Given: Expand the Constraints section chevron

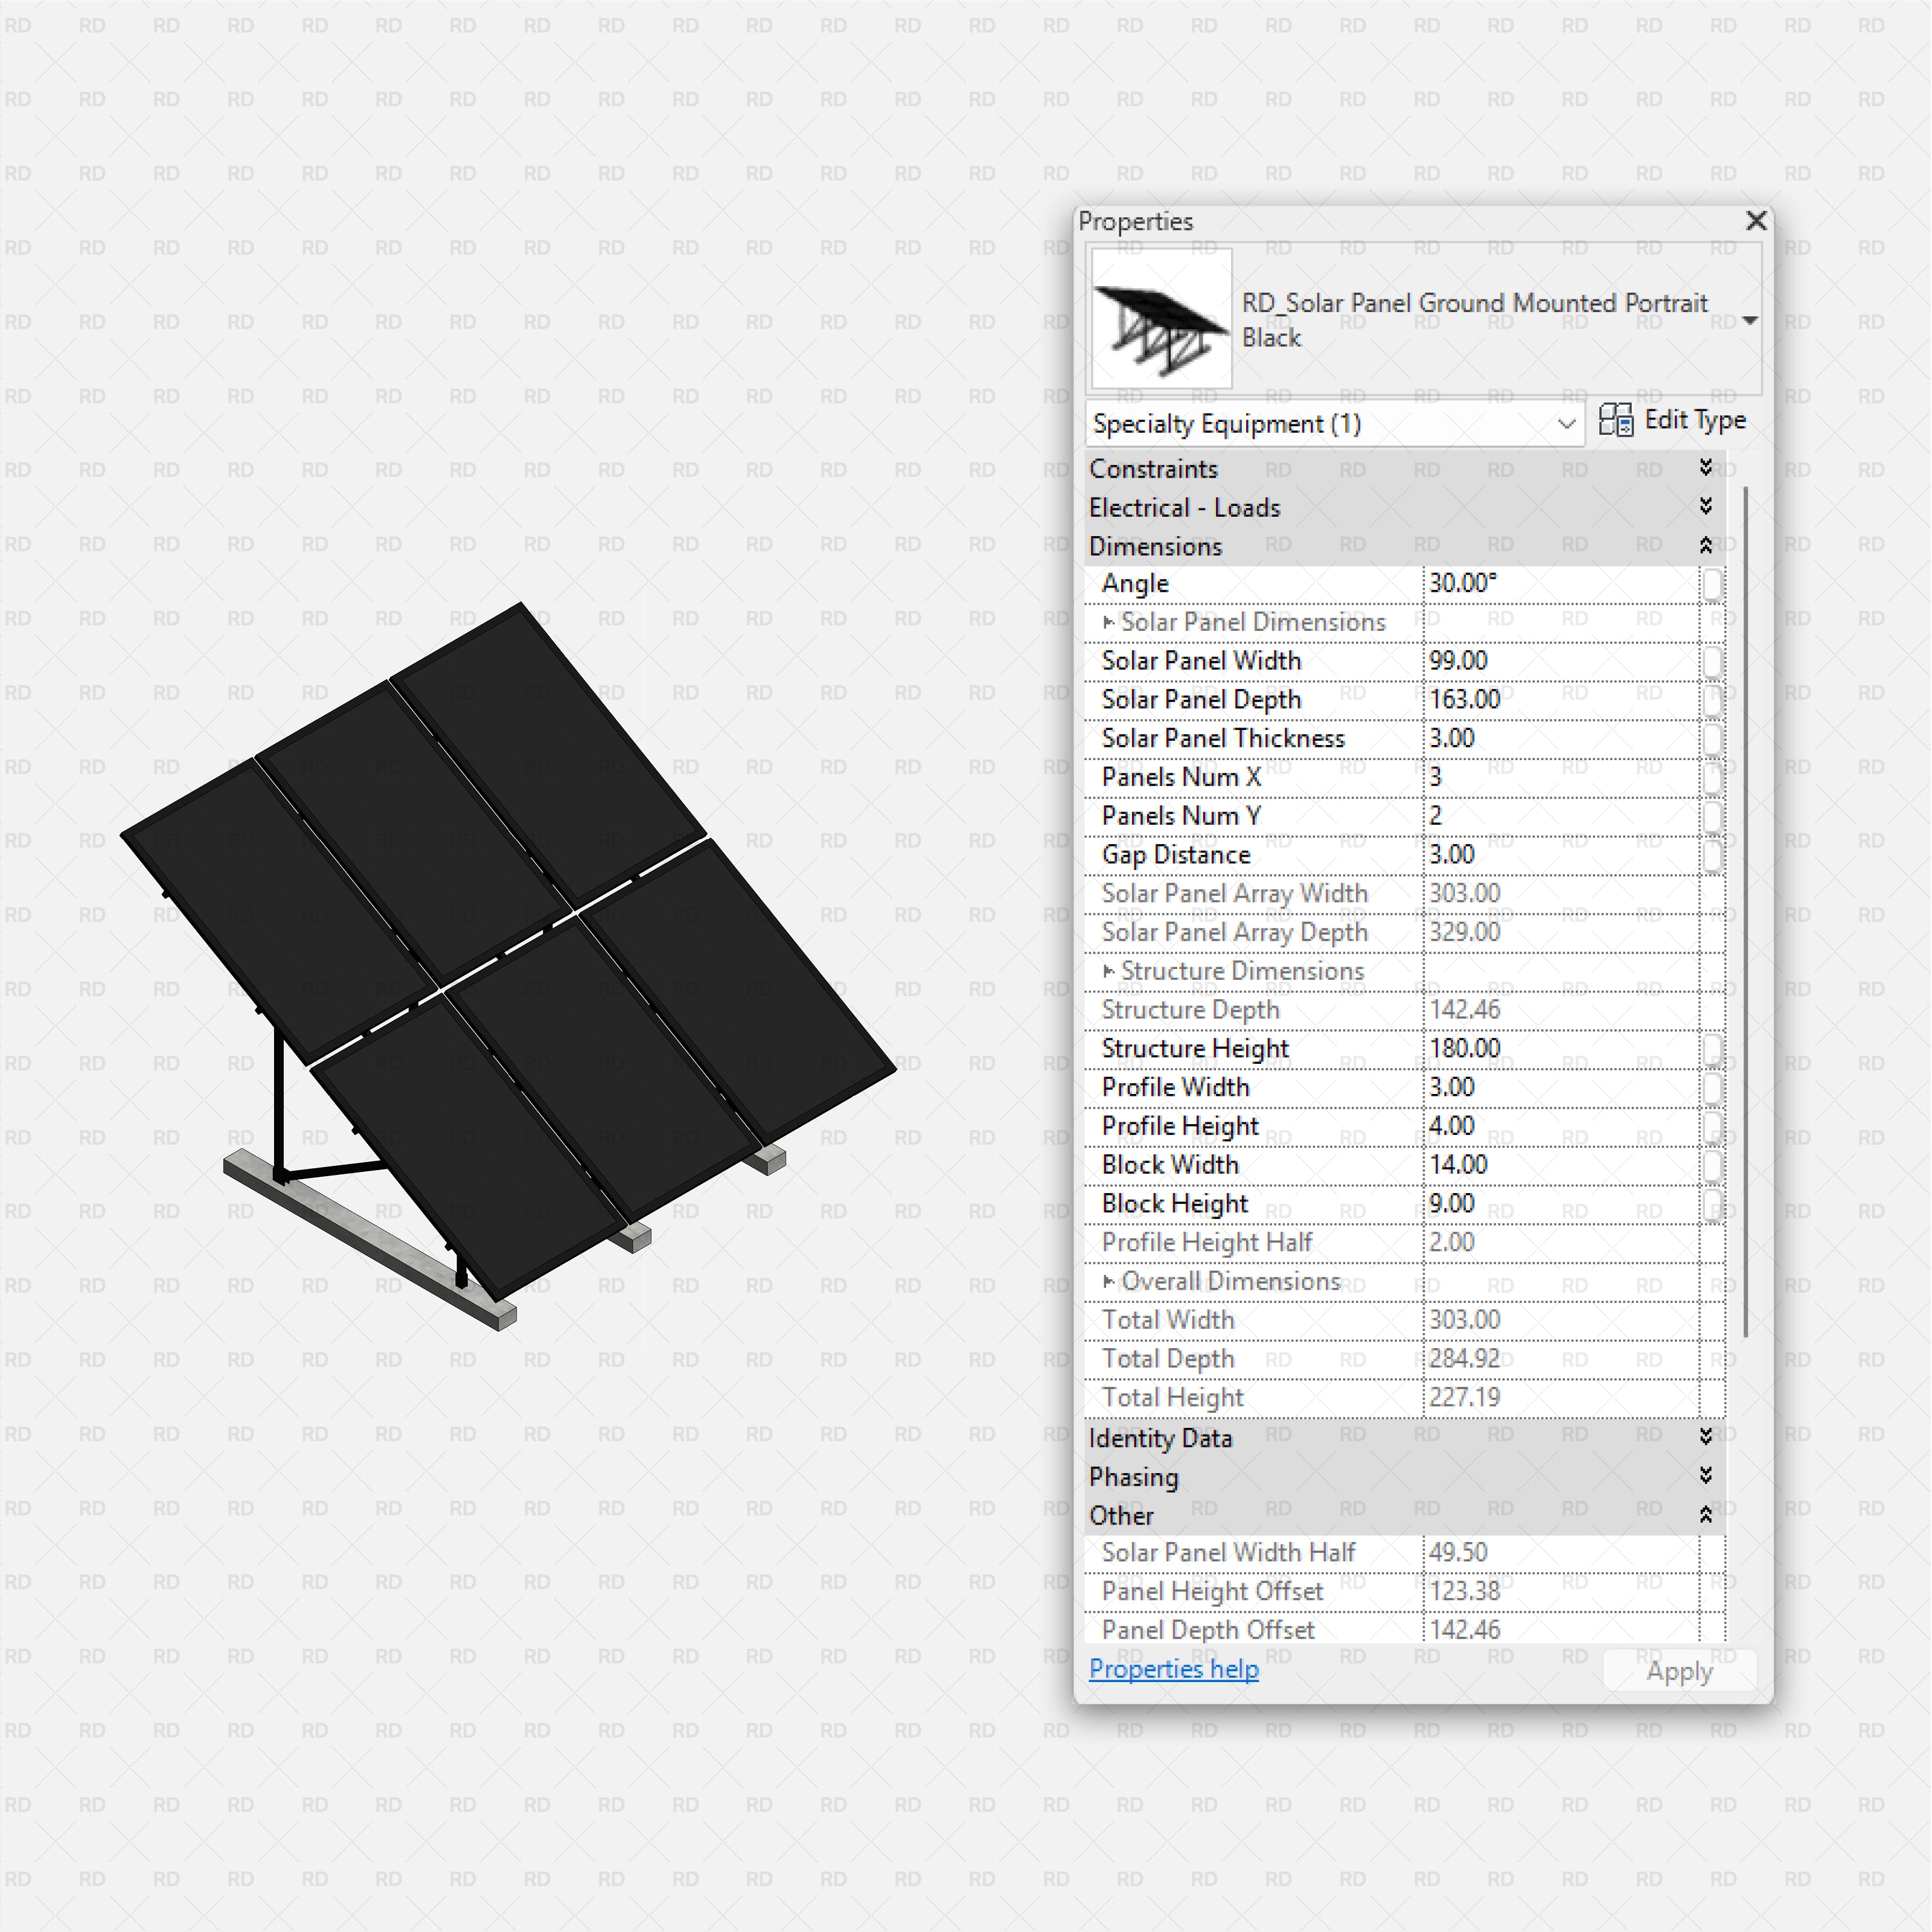Looking at the screenshot, I should tap(1706, 468).
